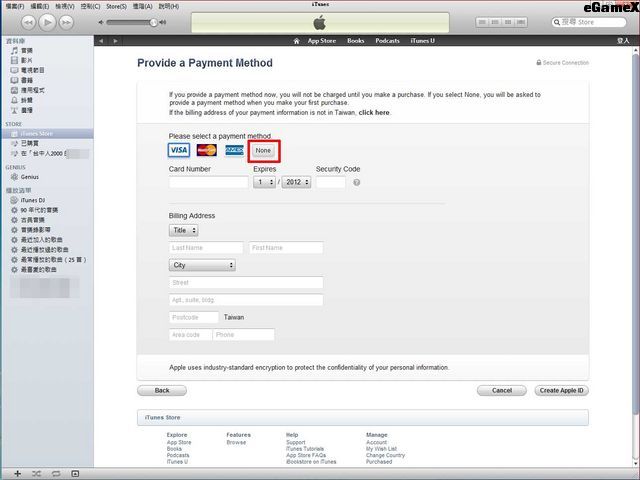Open the 控制(C) menu
The height and width of the screenshot is (480, 640).
pyautogui.click(x=90, y=7)
